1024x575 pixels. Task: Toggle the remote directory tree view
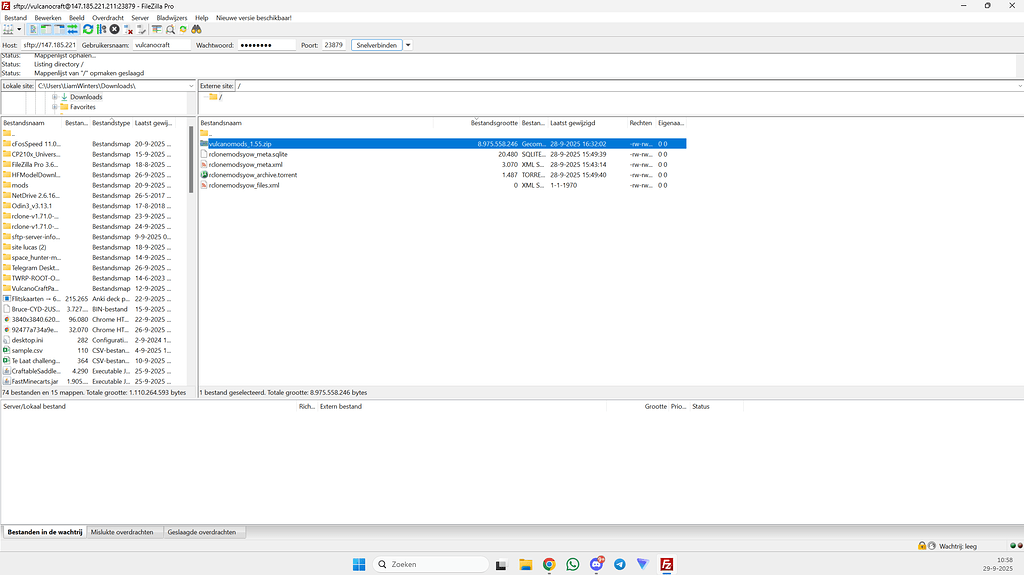point(59,29)
